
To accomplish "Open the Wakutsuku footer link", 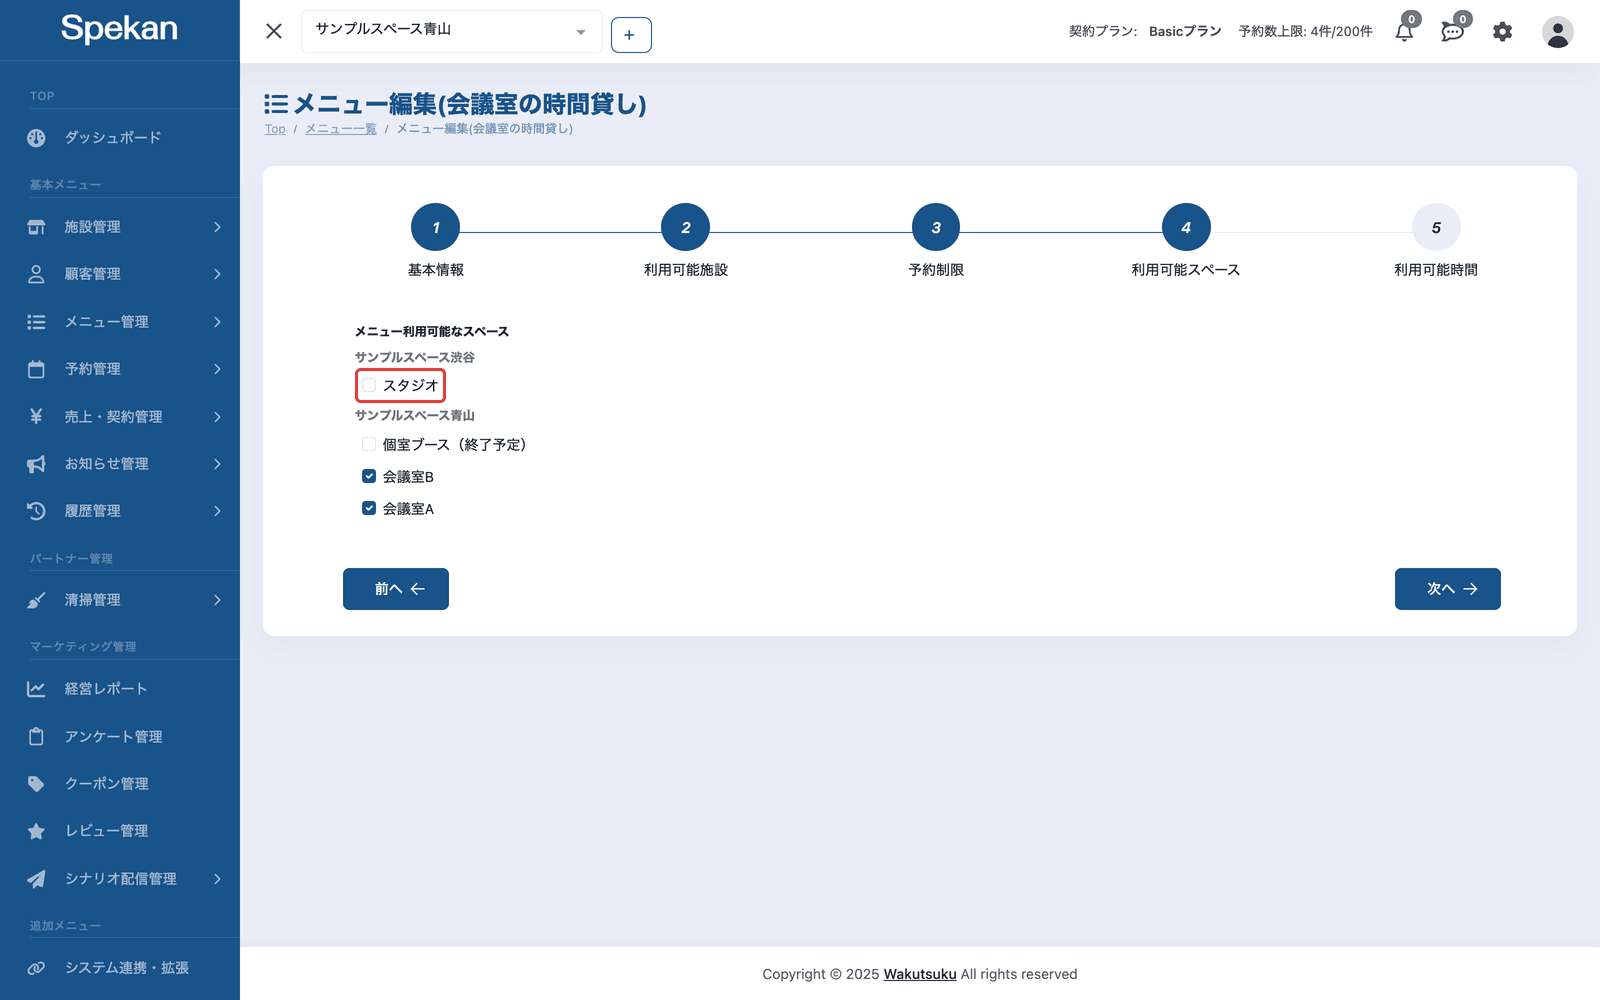I will (x=920, y=974).
